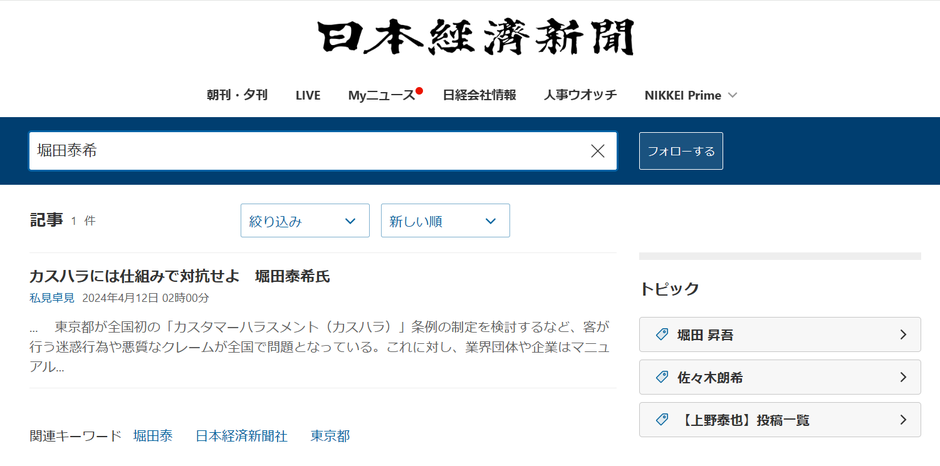Click the 記事 1 件 results count
The image size is (940, 466).
tap(62, 221)
